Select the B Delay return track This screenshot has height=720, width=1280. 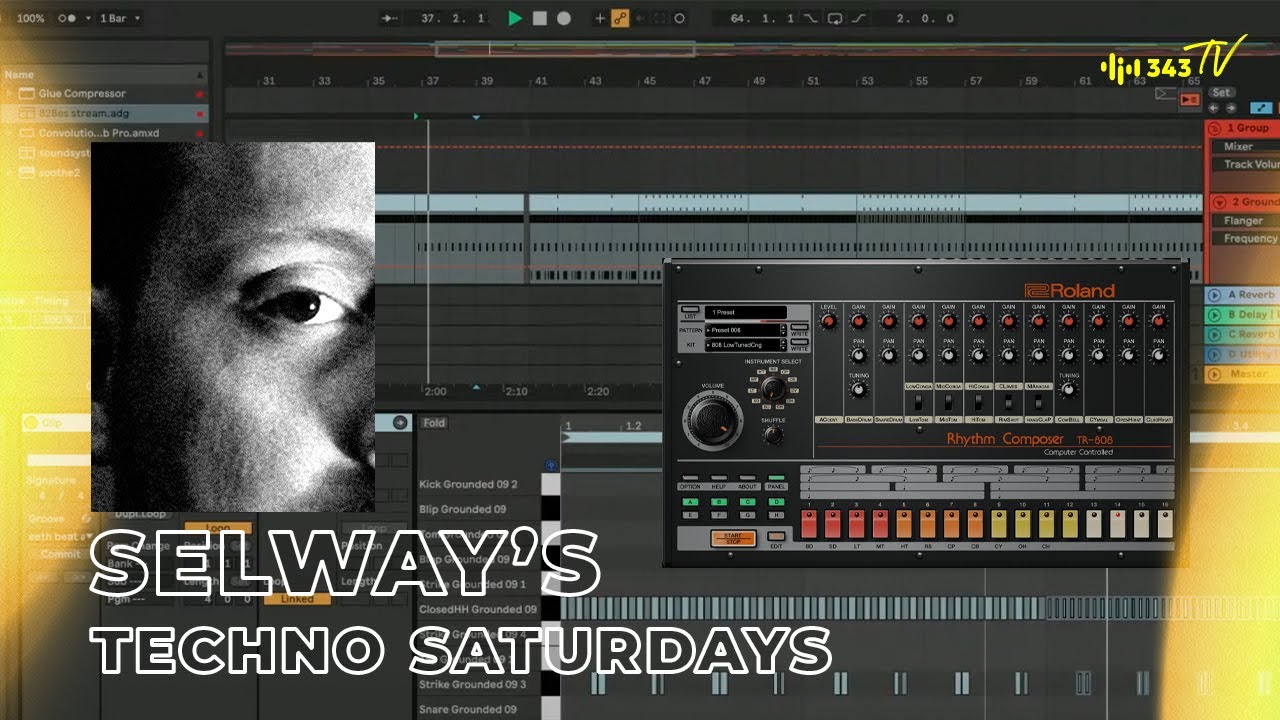click(1243, 315)
